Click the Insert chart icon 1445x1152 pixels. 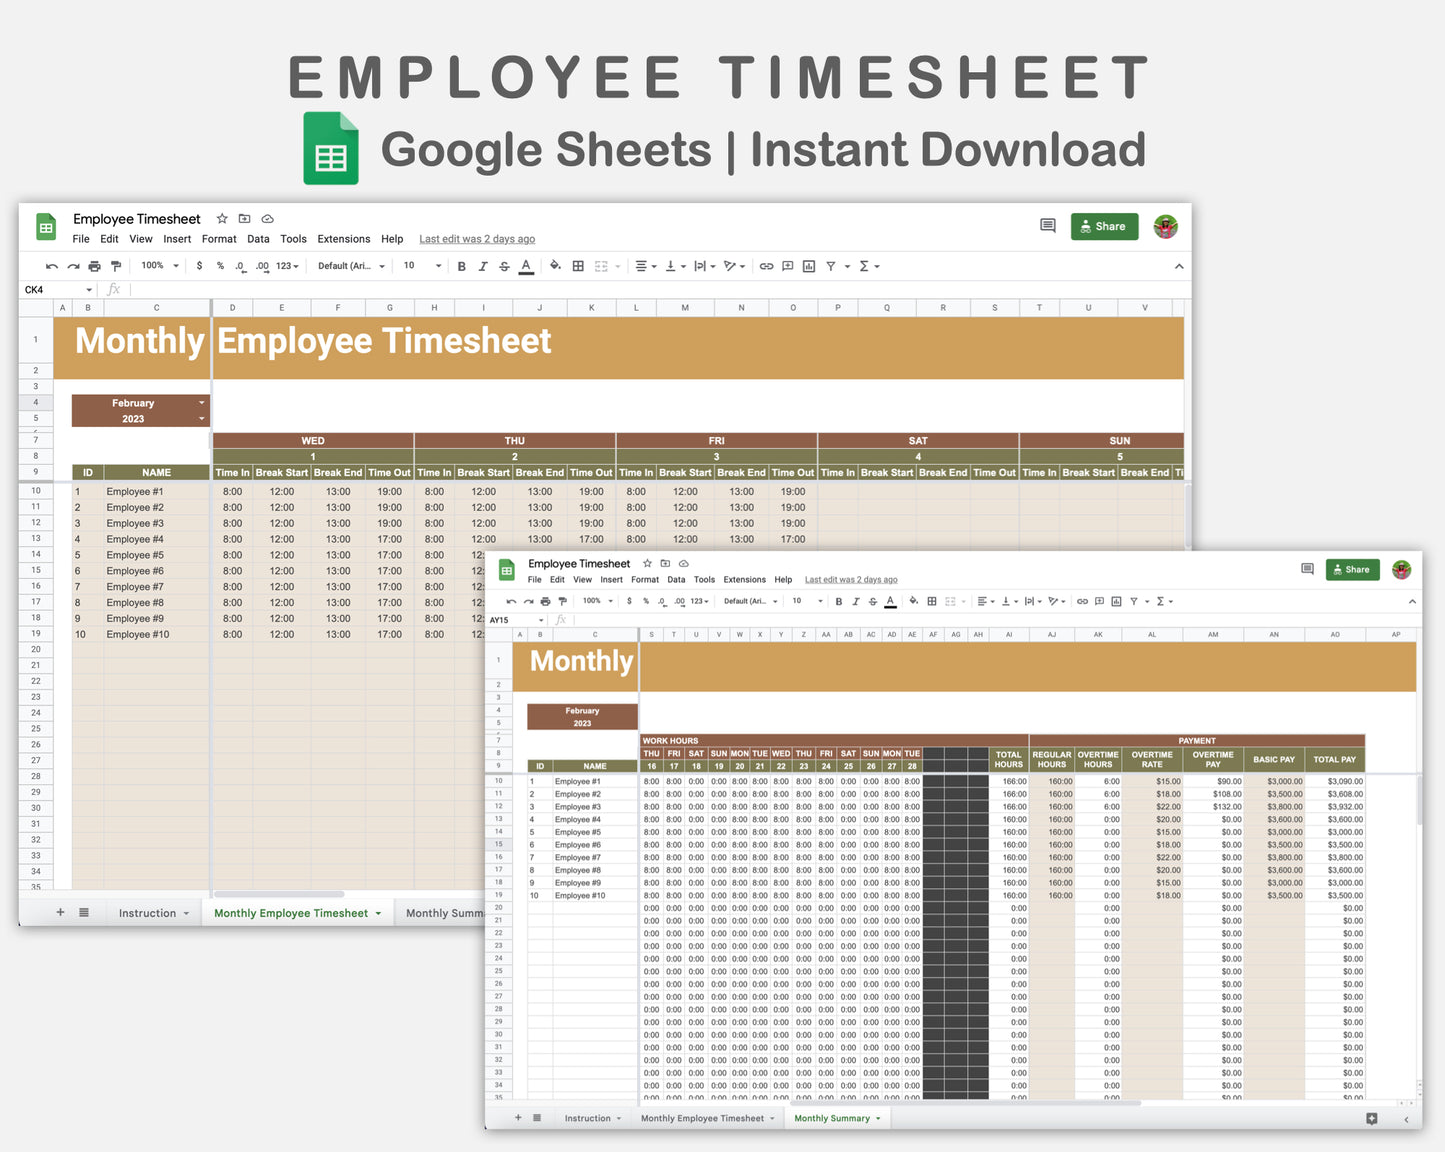click(808, 265)
